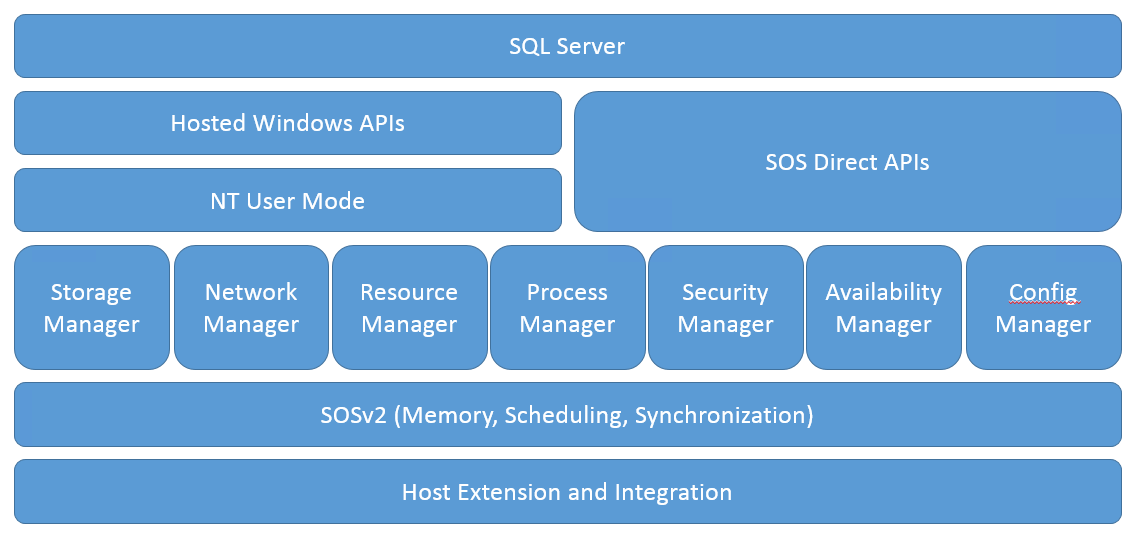This screenshot has width=1141, height=545.
Task: Select the Config Manager box
Action: (x=1043, y=308)
